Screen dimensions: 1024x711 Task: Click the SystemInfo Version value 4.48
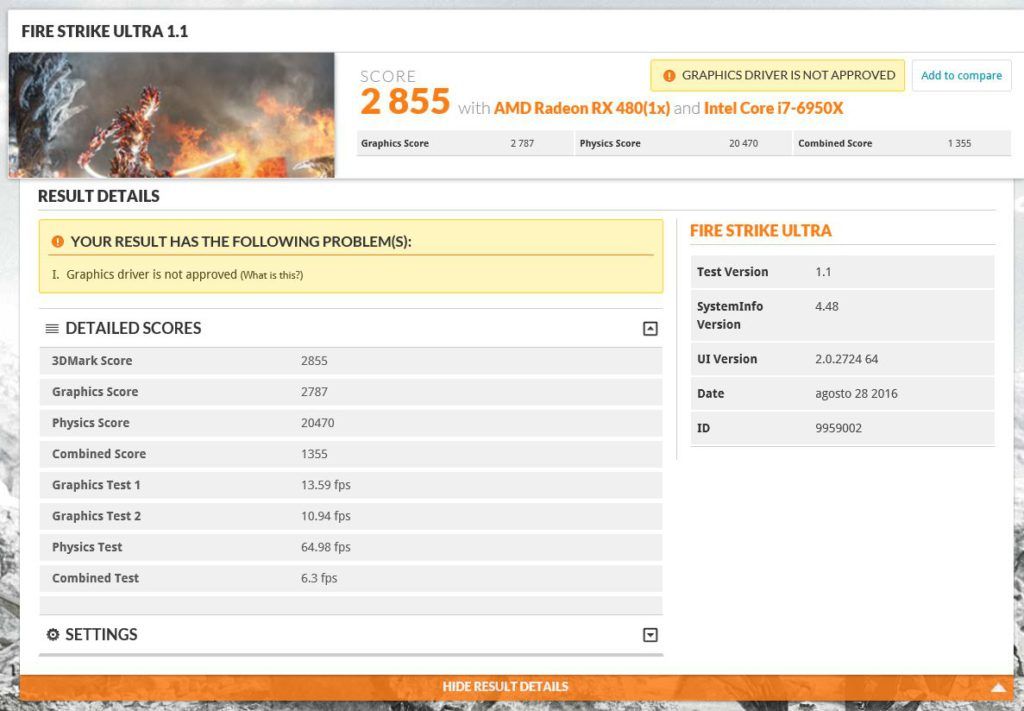point(827,307)
